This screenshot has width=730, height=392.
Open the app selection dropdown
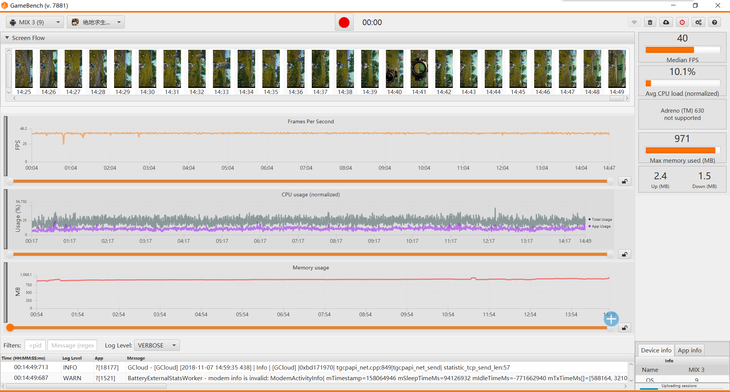coord(96,22)
